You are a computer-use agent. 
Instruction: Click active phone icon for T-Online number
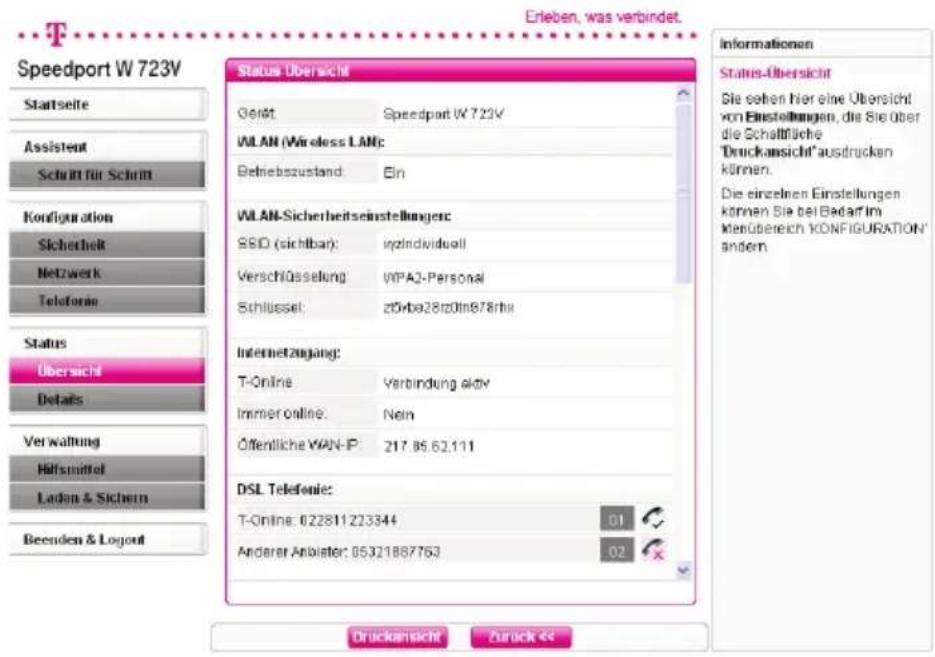coord(654,518)
